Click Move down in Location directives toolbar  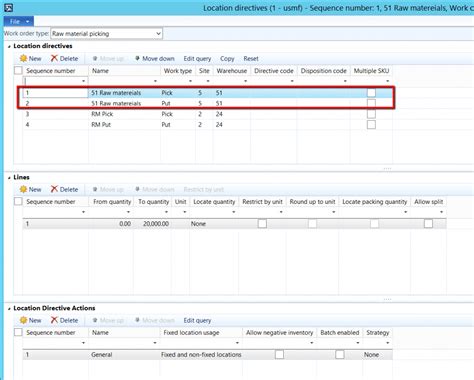155,59
